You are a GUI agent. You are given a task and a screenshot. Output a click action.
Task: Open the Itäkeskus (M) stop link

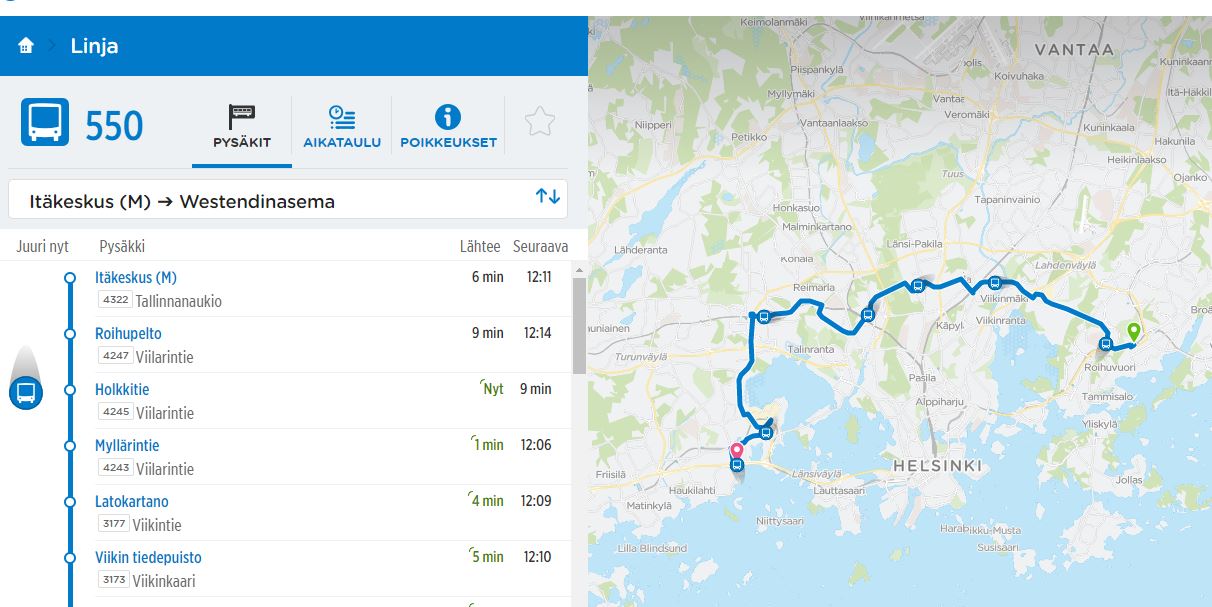(136, 277)
